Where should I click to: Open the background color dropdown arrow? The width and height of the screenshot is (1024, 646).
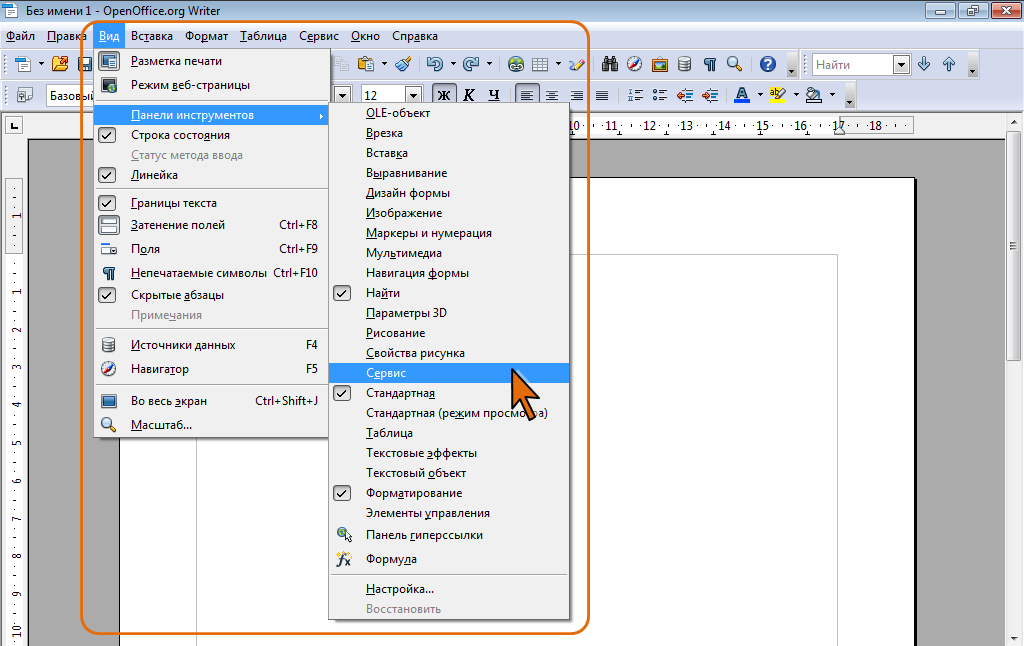pos(832,95)
